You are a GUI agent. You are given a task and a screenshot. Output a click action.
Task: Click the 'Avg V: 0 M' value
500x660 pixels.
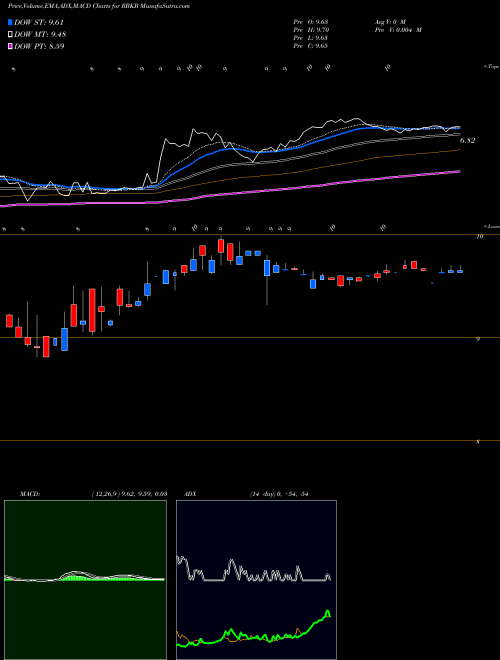pos(390,21)
